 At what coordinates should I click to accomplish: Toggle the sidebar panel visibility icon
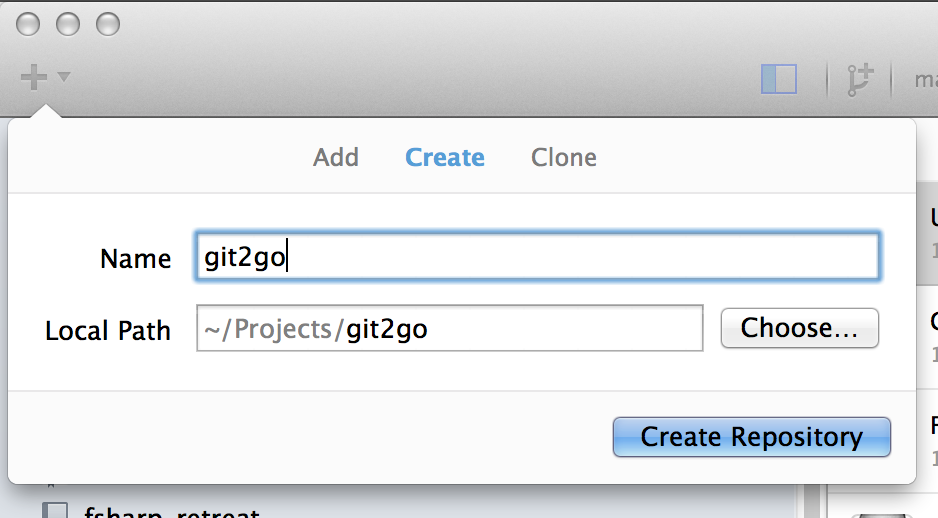click(x=778, y=79)
